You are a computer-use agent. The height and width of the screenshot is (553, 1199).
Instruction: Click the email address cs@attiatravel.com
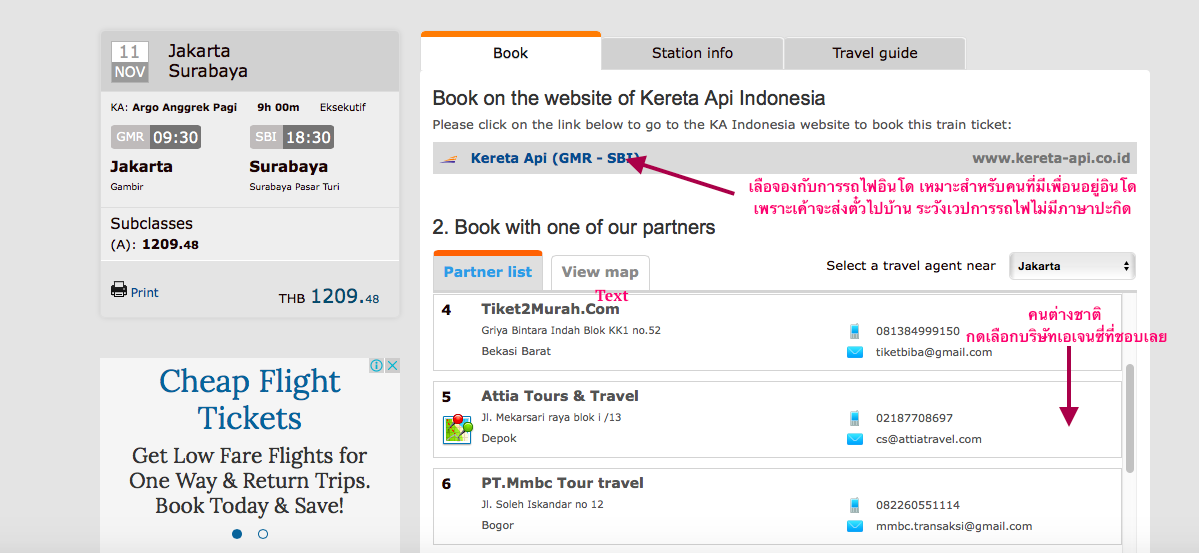tap(928, 439)
